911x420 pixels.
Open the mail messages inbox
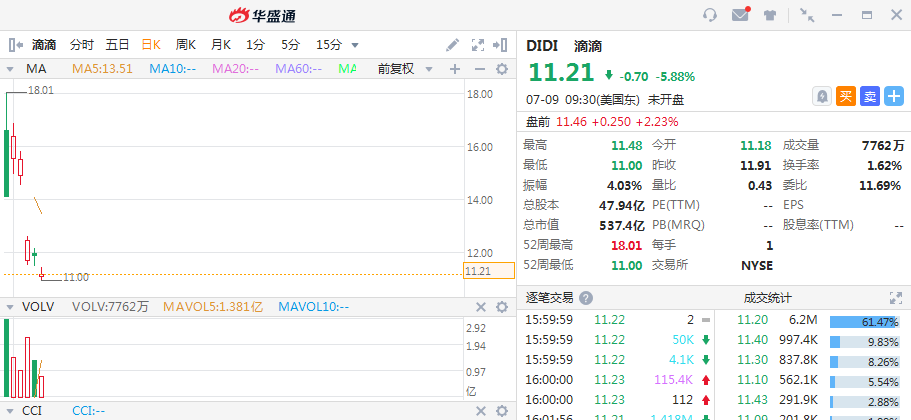(741, 15)
